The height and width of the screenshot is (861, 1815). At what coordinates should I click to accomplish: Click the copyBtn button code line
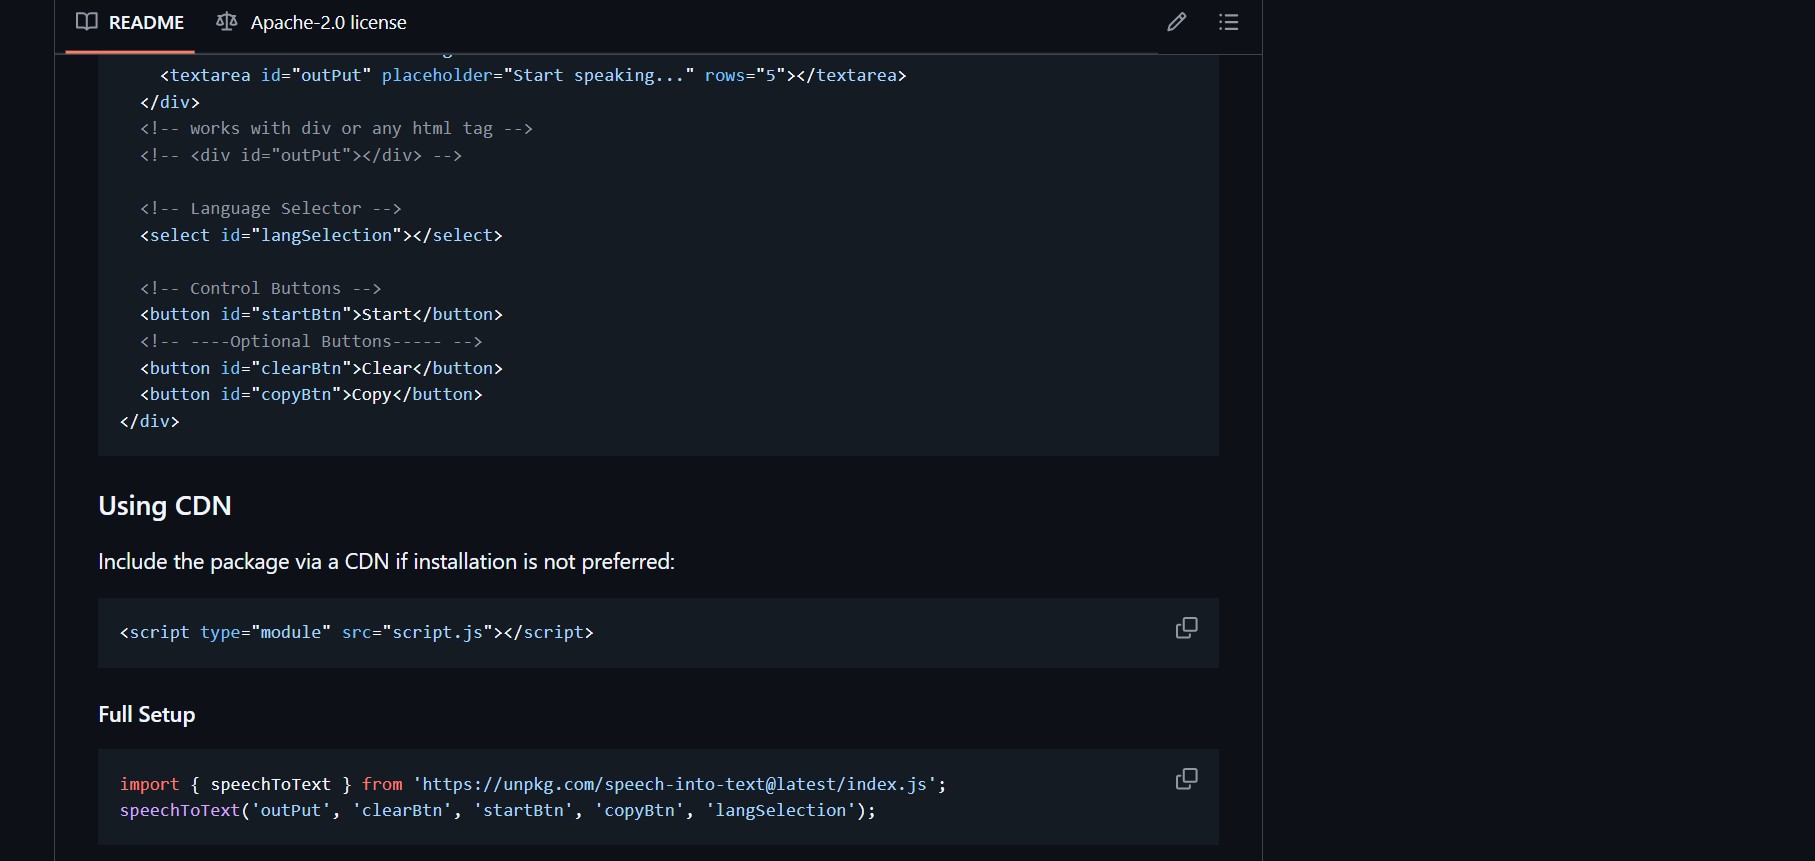click(x=311, y=394)
